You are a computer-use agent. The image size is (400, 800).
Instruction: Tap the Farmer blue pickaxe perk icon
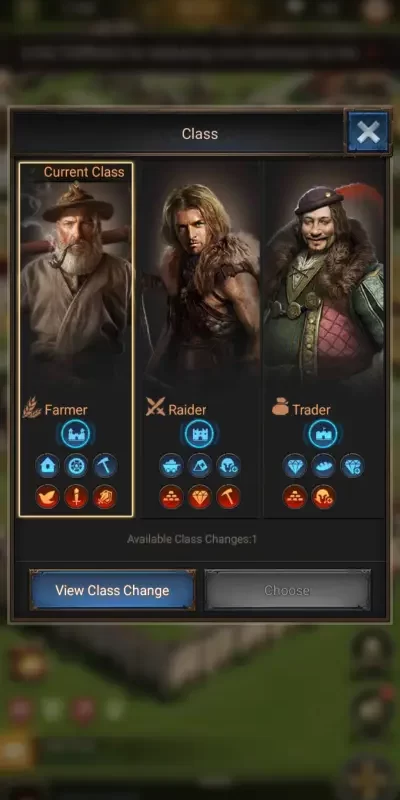[105, 465]
